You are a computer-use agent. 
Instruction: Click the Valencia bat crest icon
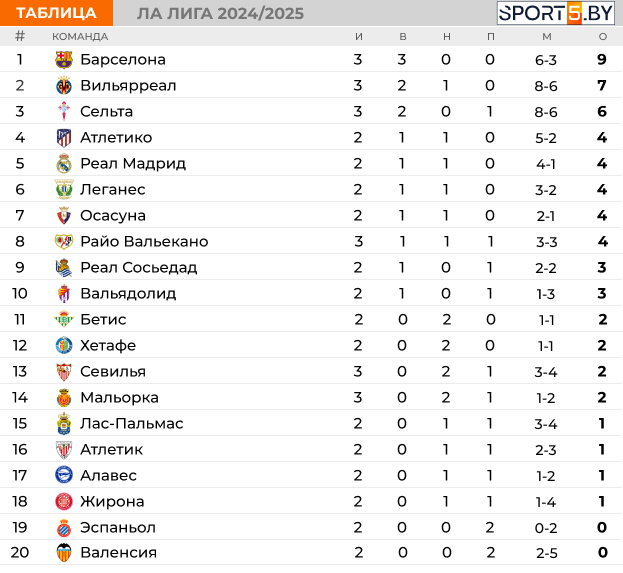tap(64, 553)
